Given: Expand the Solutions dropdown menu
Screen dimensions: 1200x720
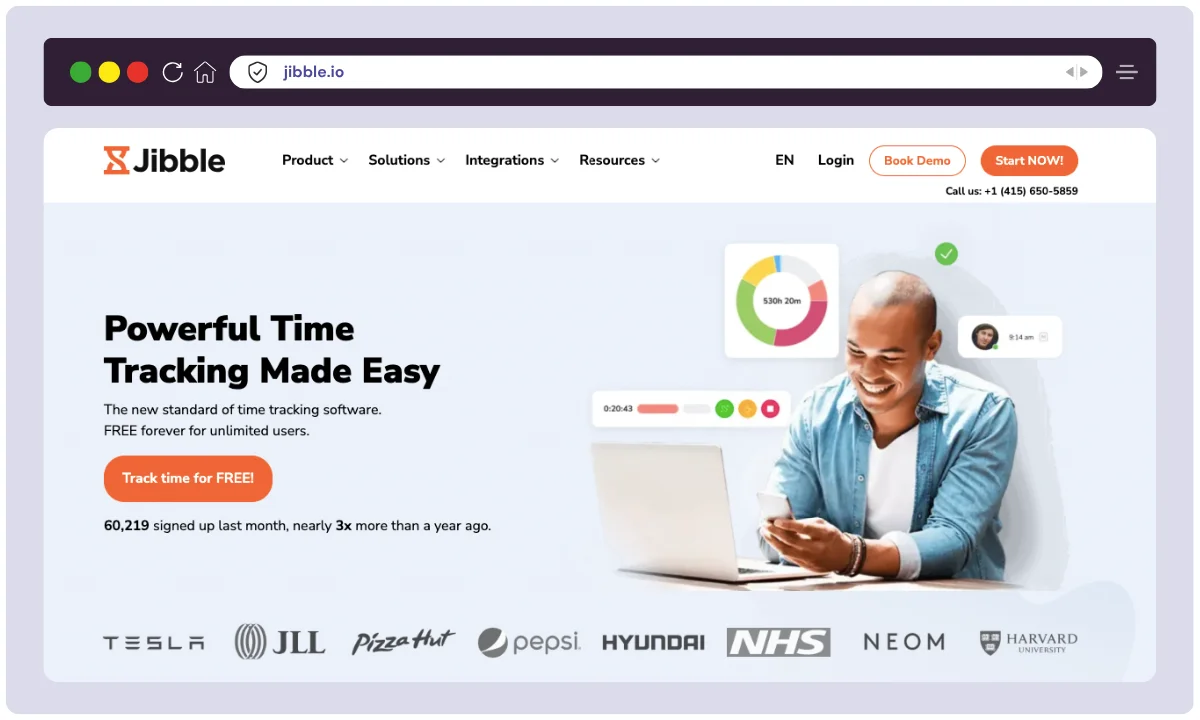Looking at the screenshot, I should (x=407, y=160).
